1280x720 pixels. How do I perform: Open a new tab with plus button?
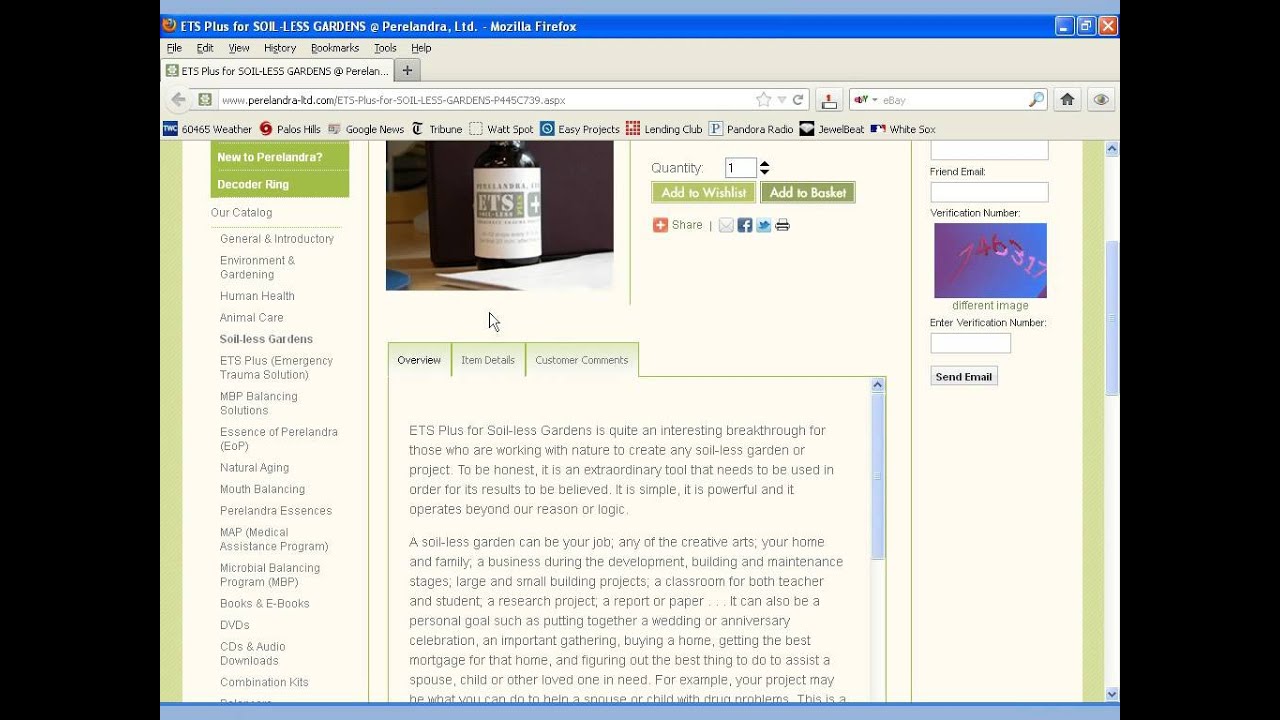click(x=407, y=71)
